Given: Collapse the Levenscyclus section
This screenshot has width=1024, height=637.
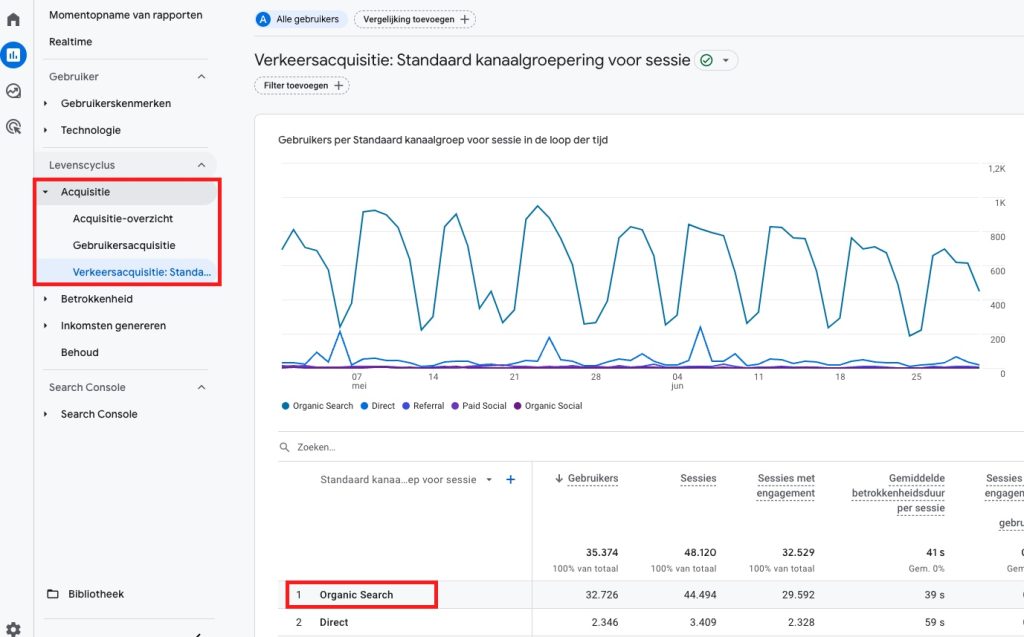Looking at the screenshot, I should pyautogui.click(x=201, y=165).
